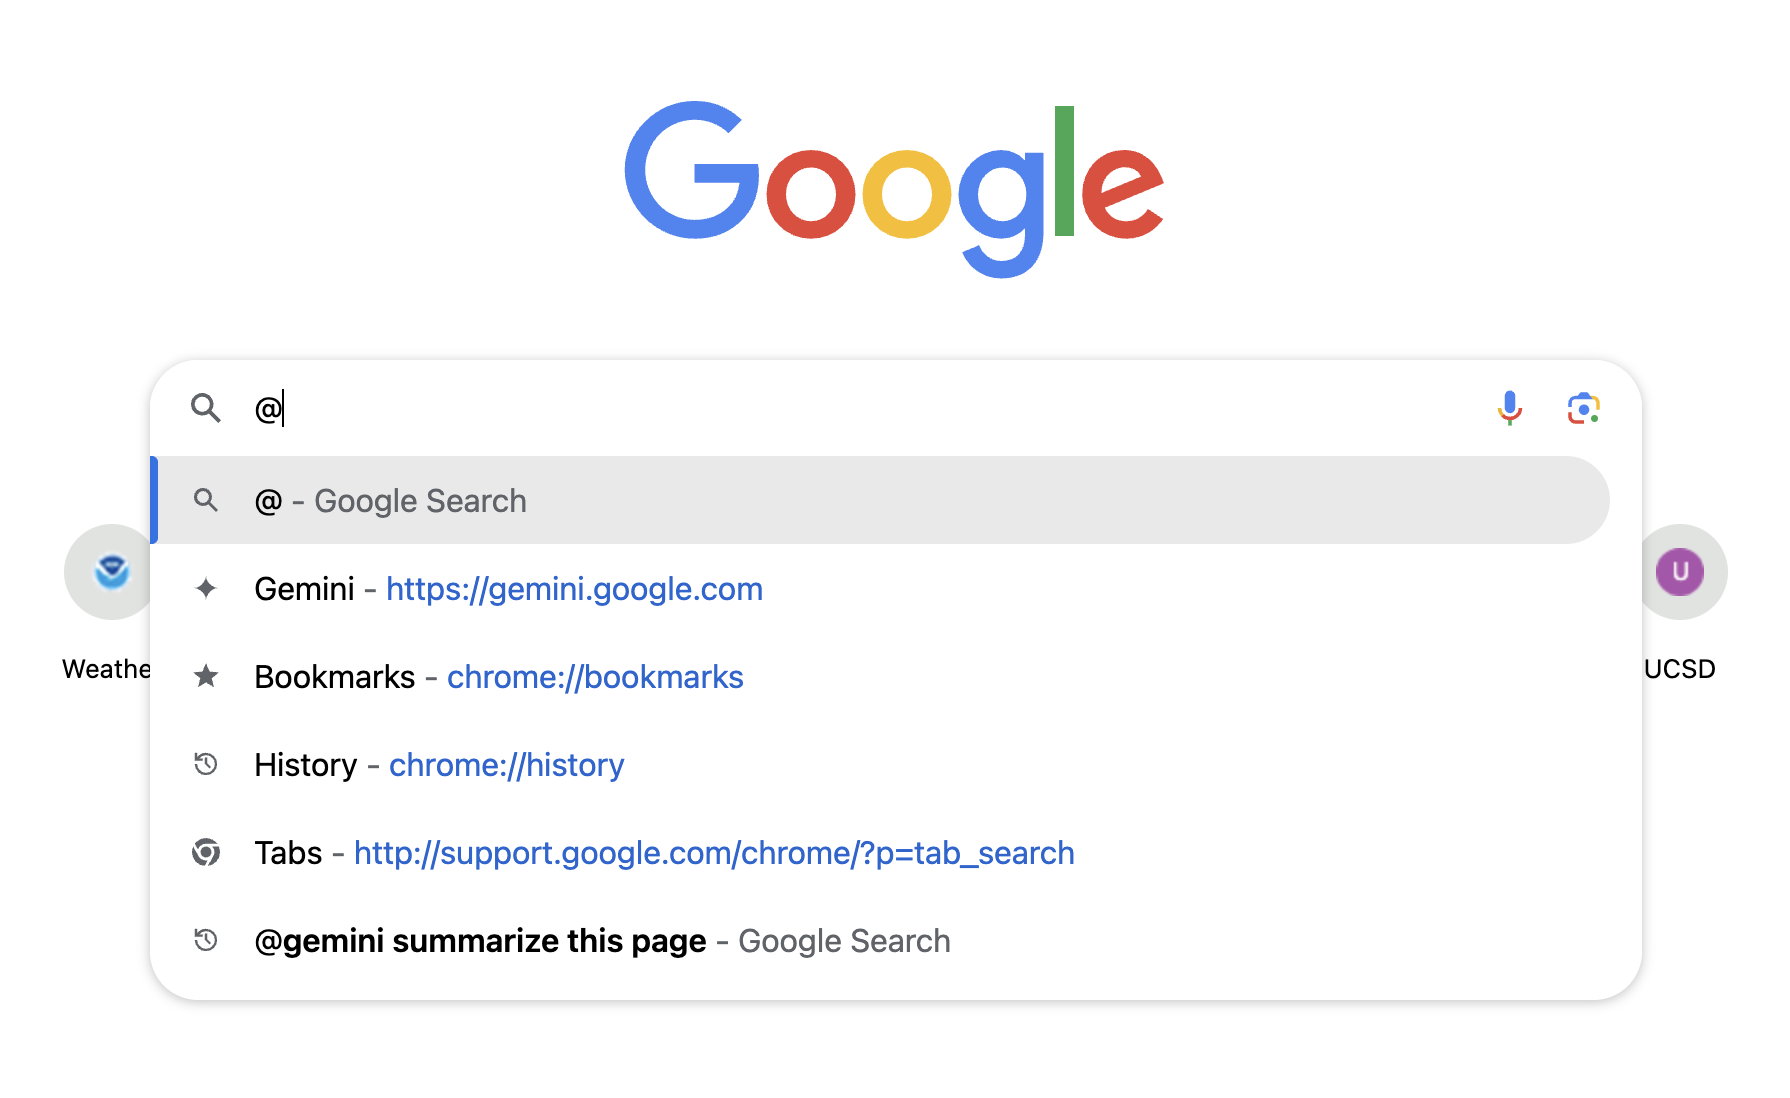This screenshot has height=1098, width=1790.
Task: Navigate to chrome://bookmarks from the suggestion
Action: click(595, 677)
